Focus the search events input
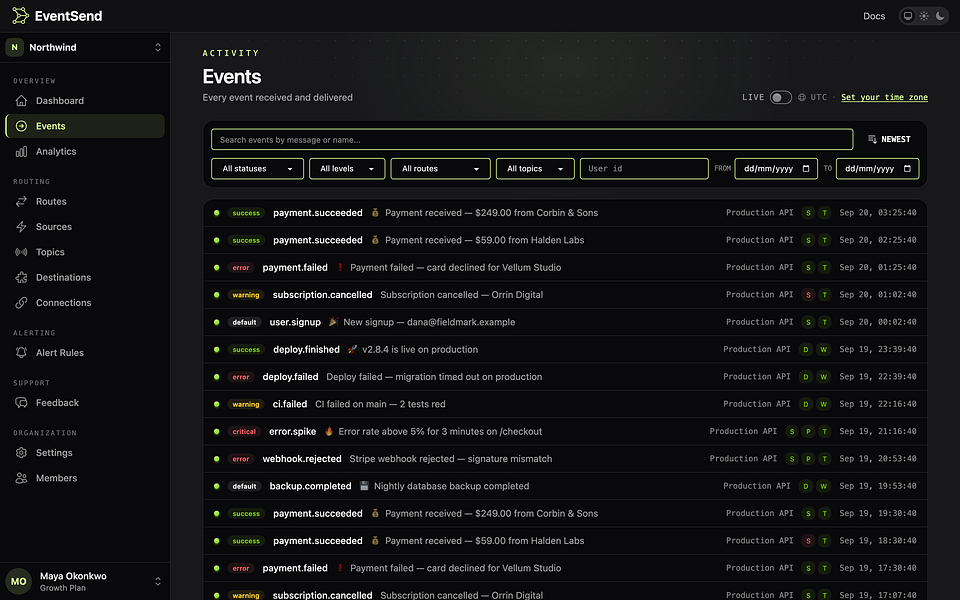This screenshot has width=960, height=600. 531,140
